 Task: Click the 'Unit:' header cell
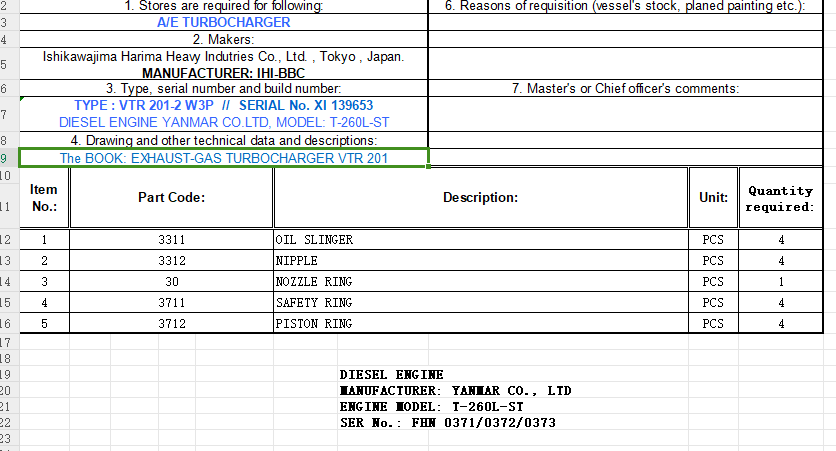712,198
